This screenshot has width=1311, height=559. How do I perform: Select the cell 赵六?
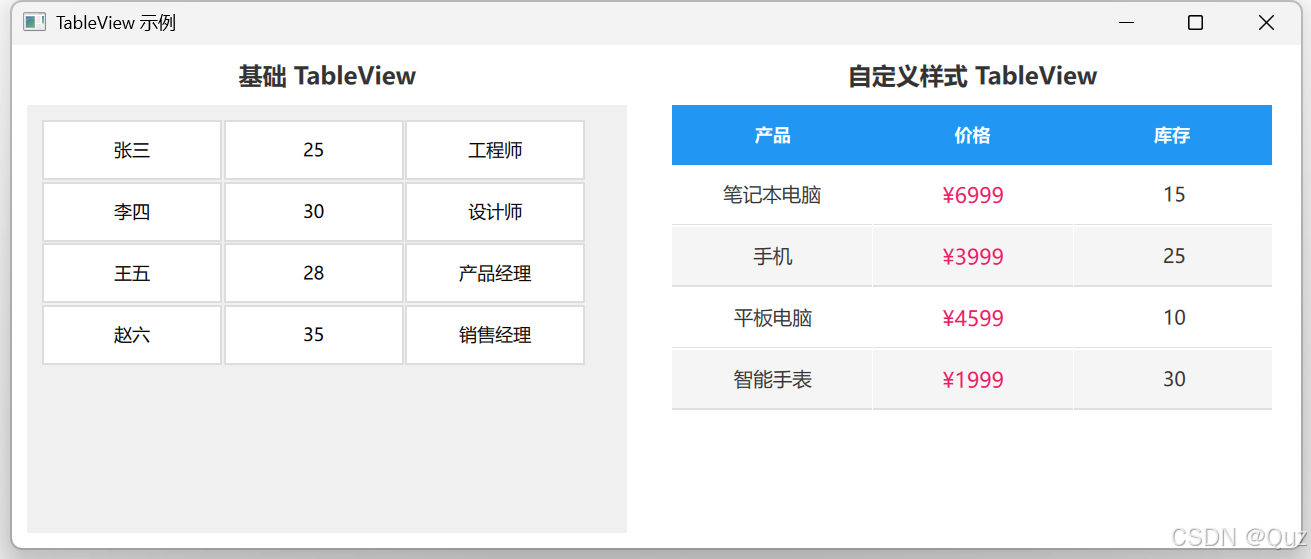pos(132,335)
